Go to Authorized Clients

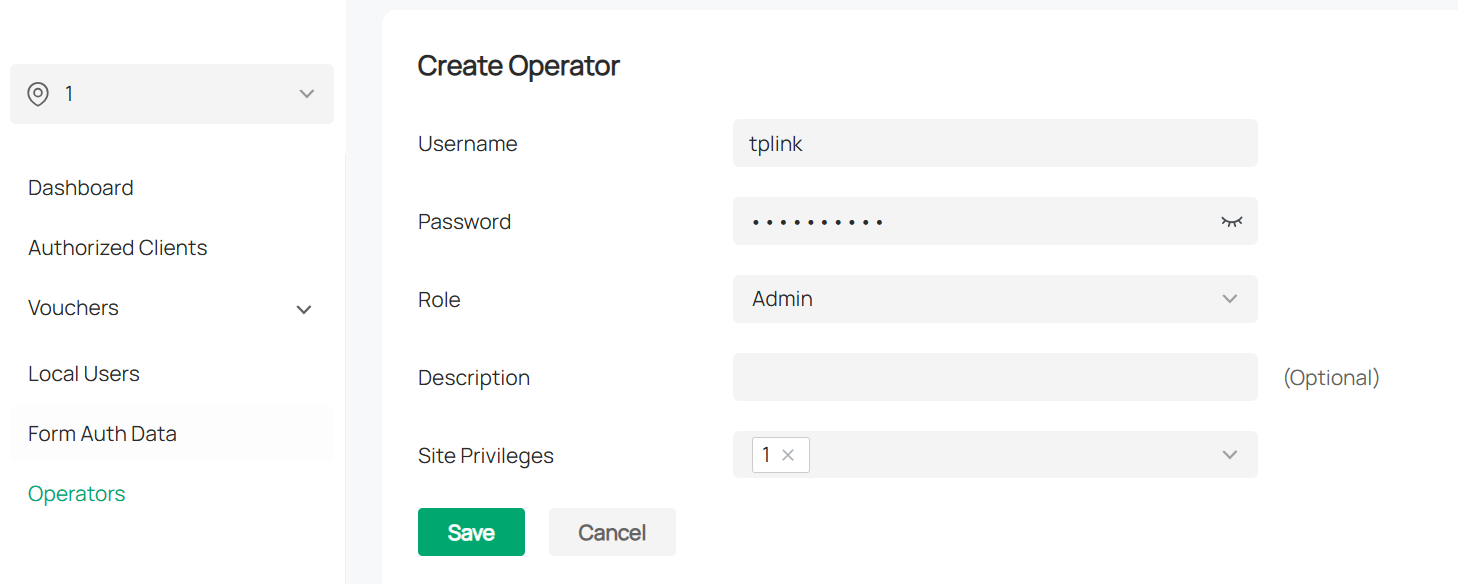click(118, 248)
